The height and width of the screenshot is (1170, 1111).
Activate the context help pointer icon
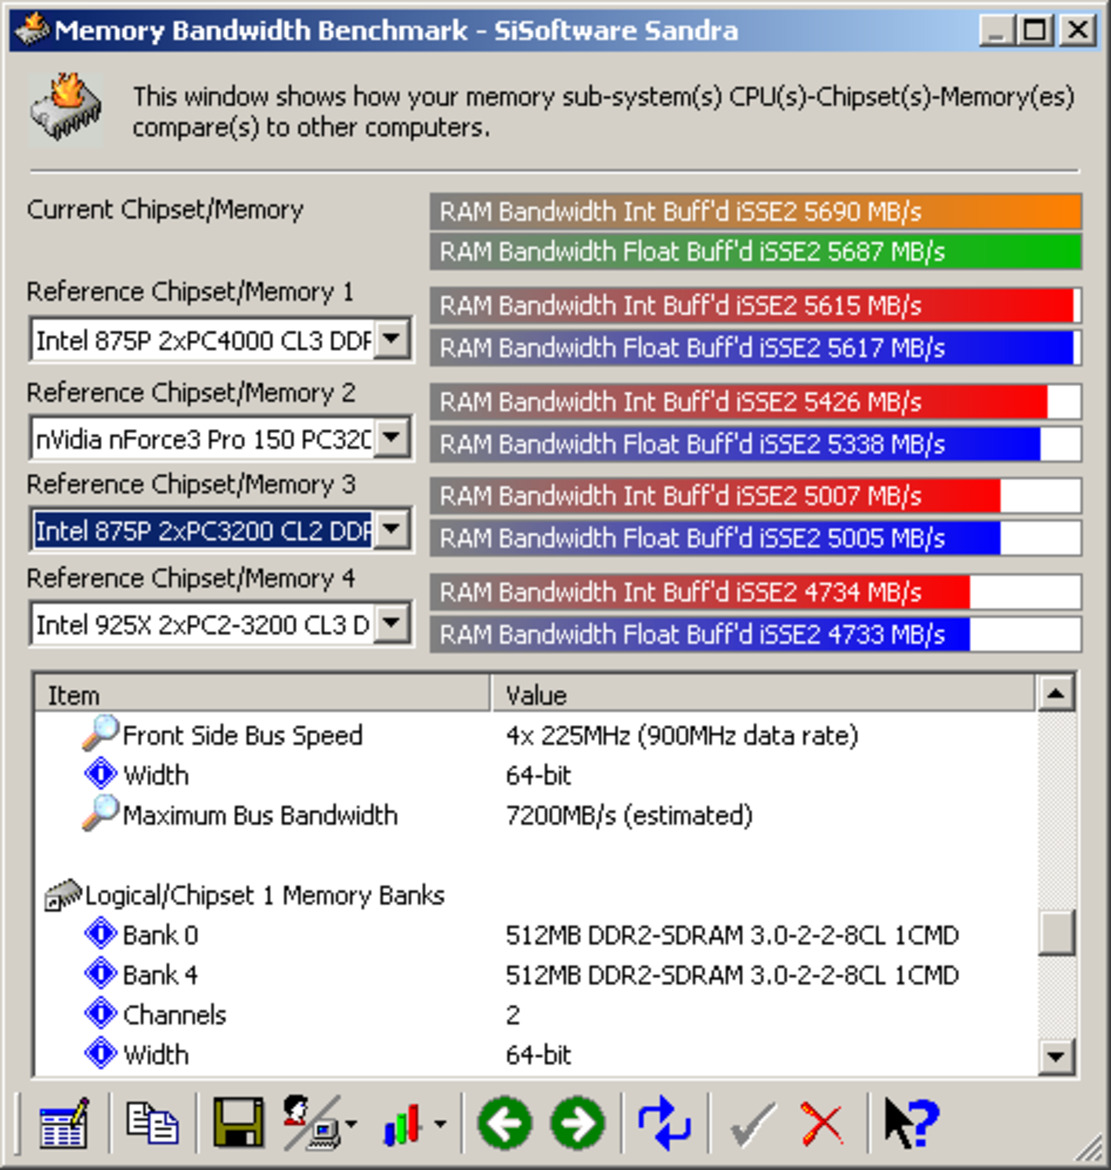910,1123
